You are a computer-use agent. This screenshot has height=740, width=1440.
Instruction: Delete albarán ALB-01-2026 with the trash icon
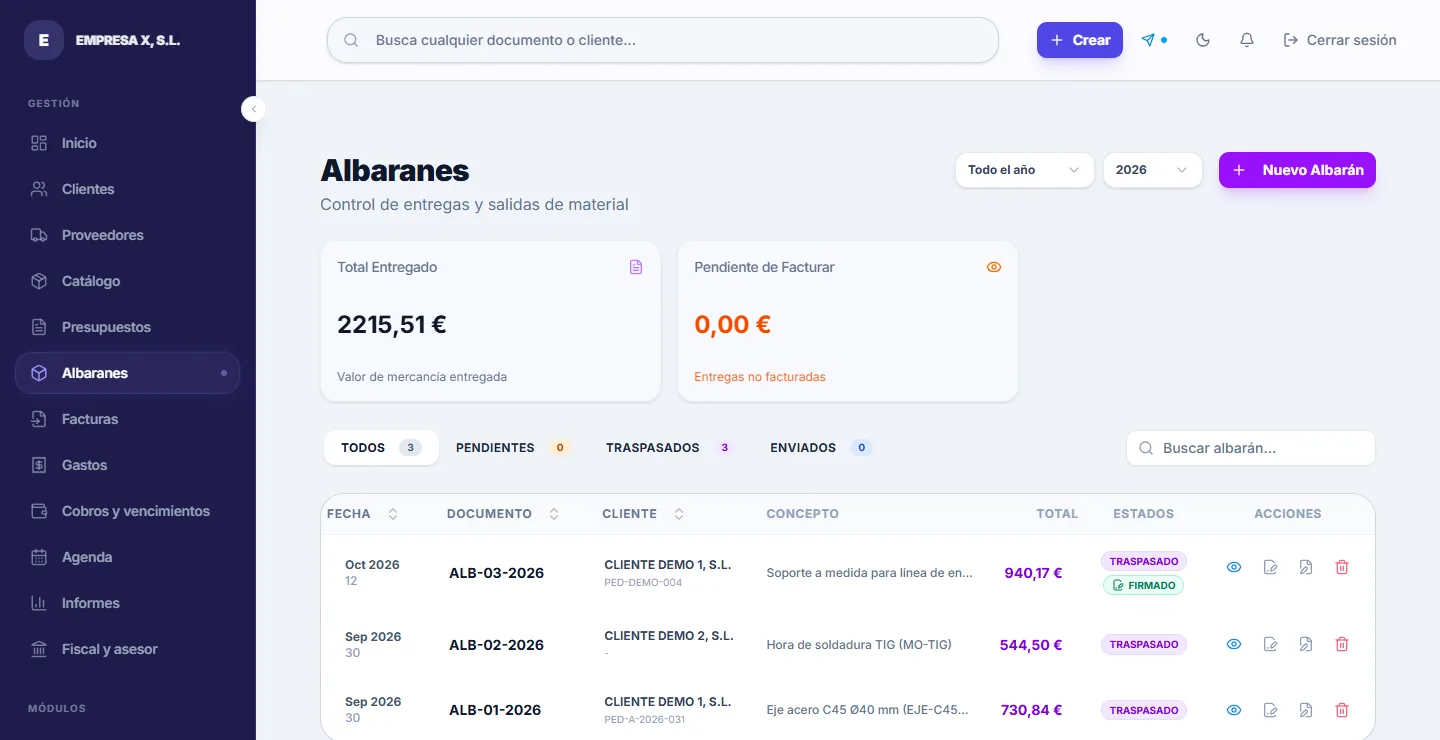[1342, 710]
